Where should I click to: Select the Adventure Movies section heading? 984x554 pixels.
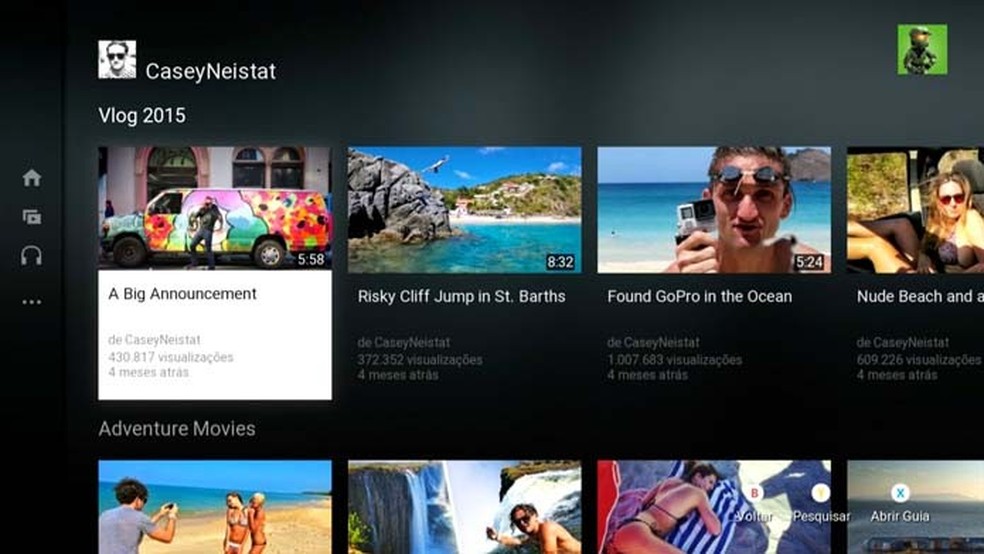[x=177, y=429]
